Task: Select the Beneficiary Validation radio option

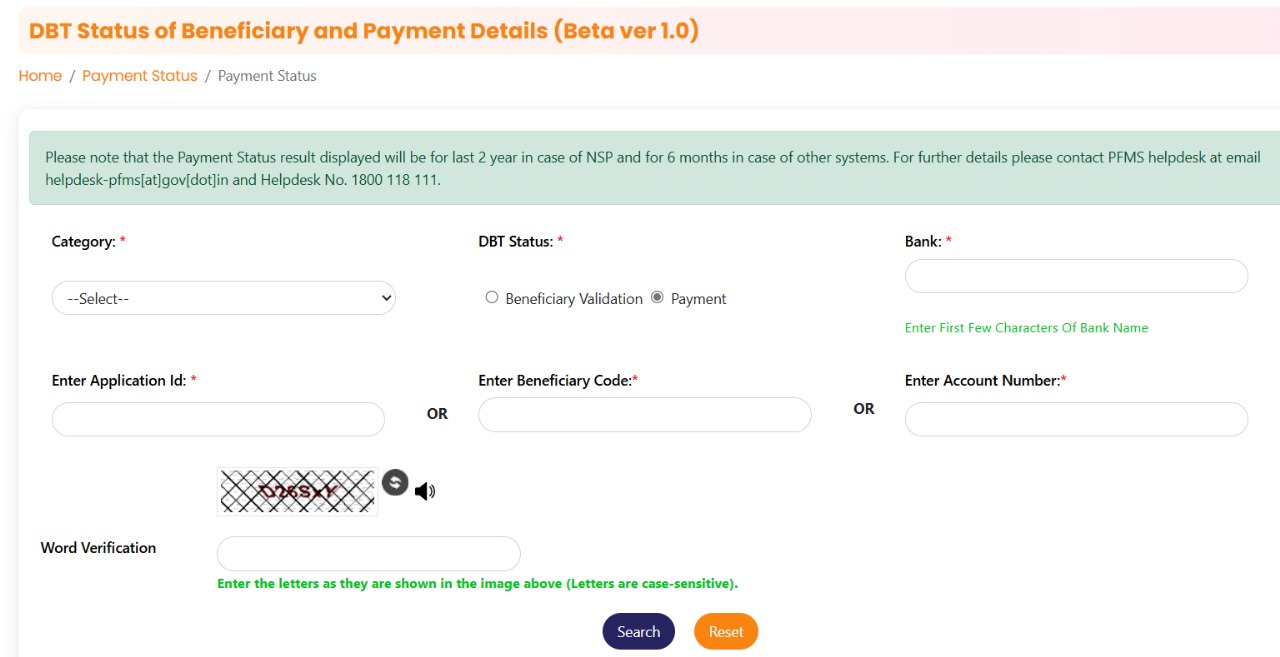Action: point(491,297)
